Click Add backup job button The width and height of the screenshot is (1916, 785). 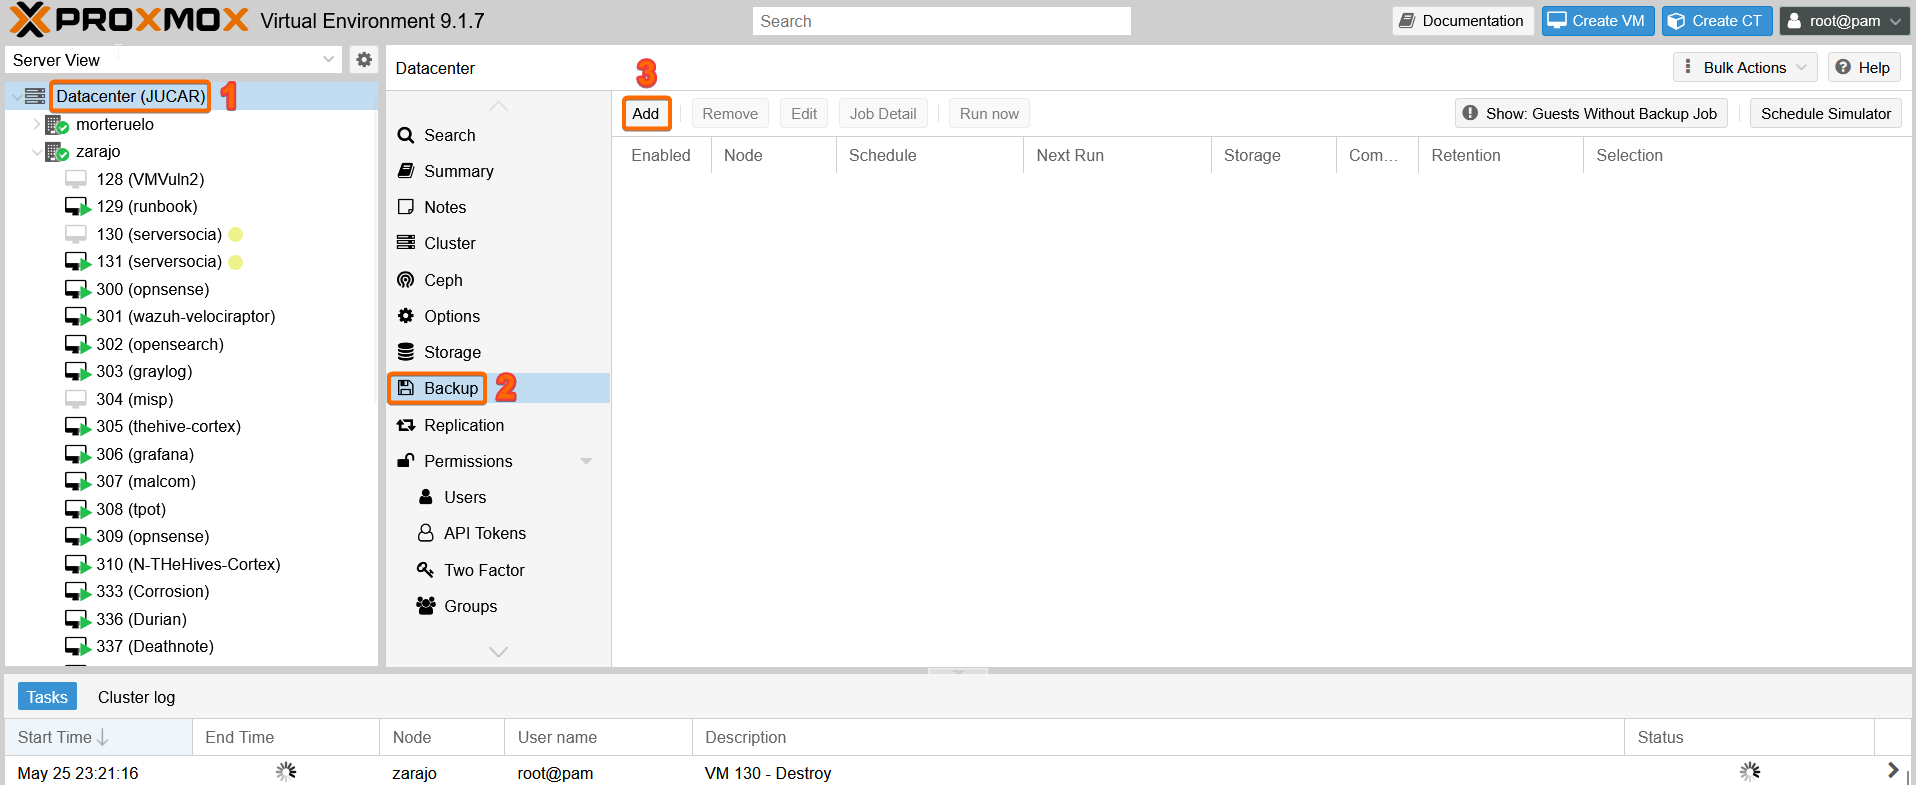[x=646, y=113]
